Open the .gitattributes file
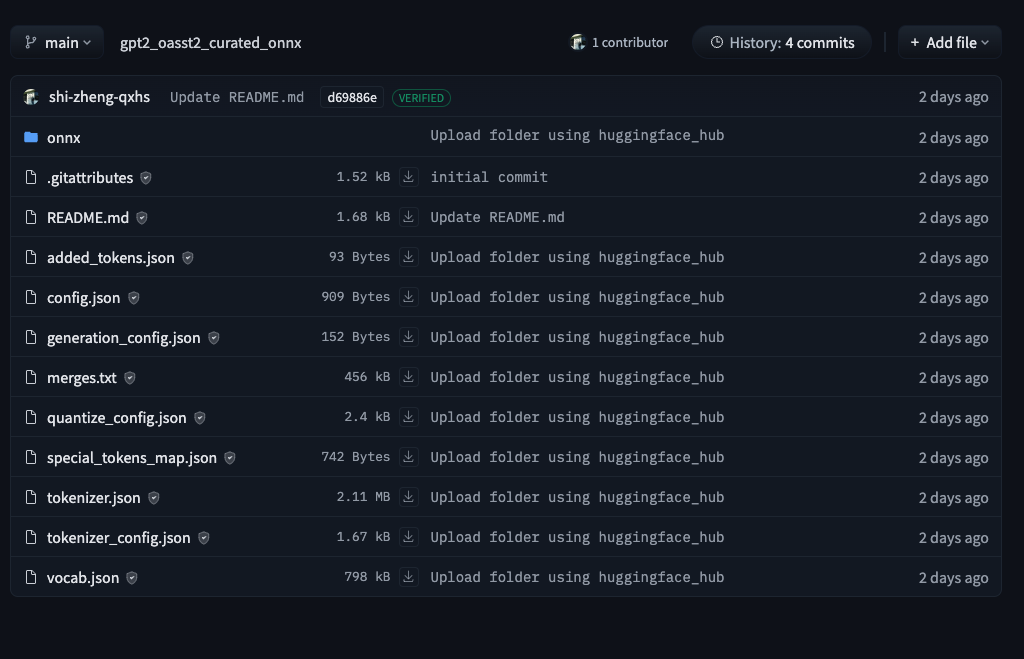 point(90,178)
